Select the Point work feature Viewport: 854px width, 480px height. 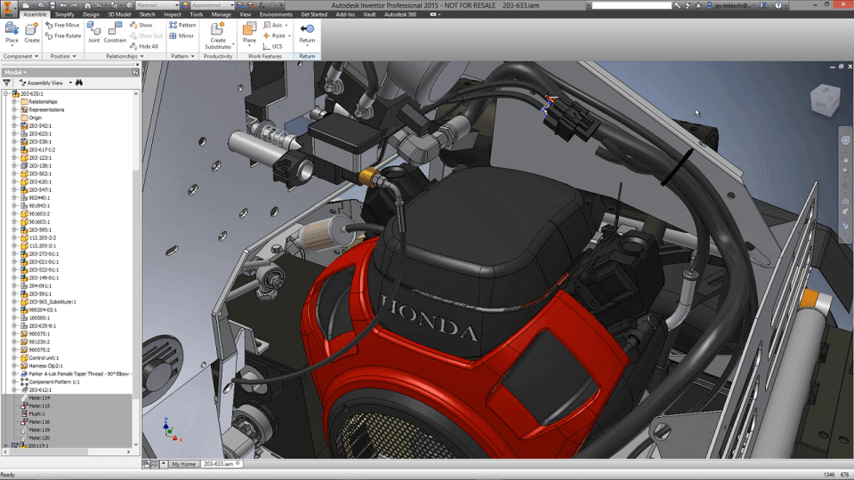[275, 36]
